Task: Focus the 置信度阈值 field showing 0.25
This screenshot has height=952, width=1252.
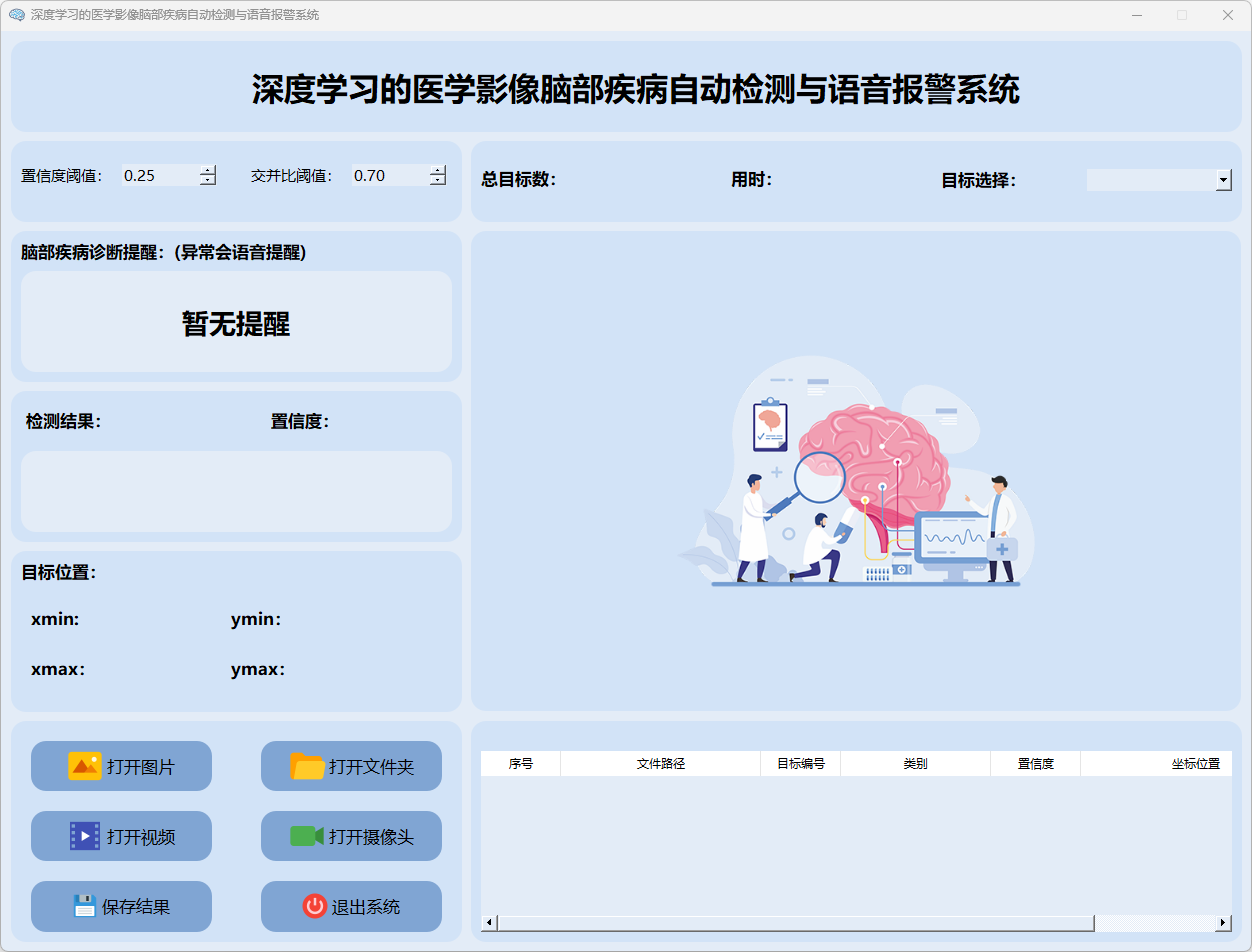Action: (160, 175)
